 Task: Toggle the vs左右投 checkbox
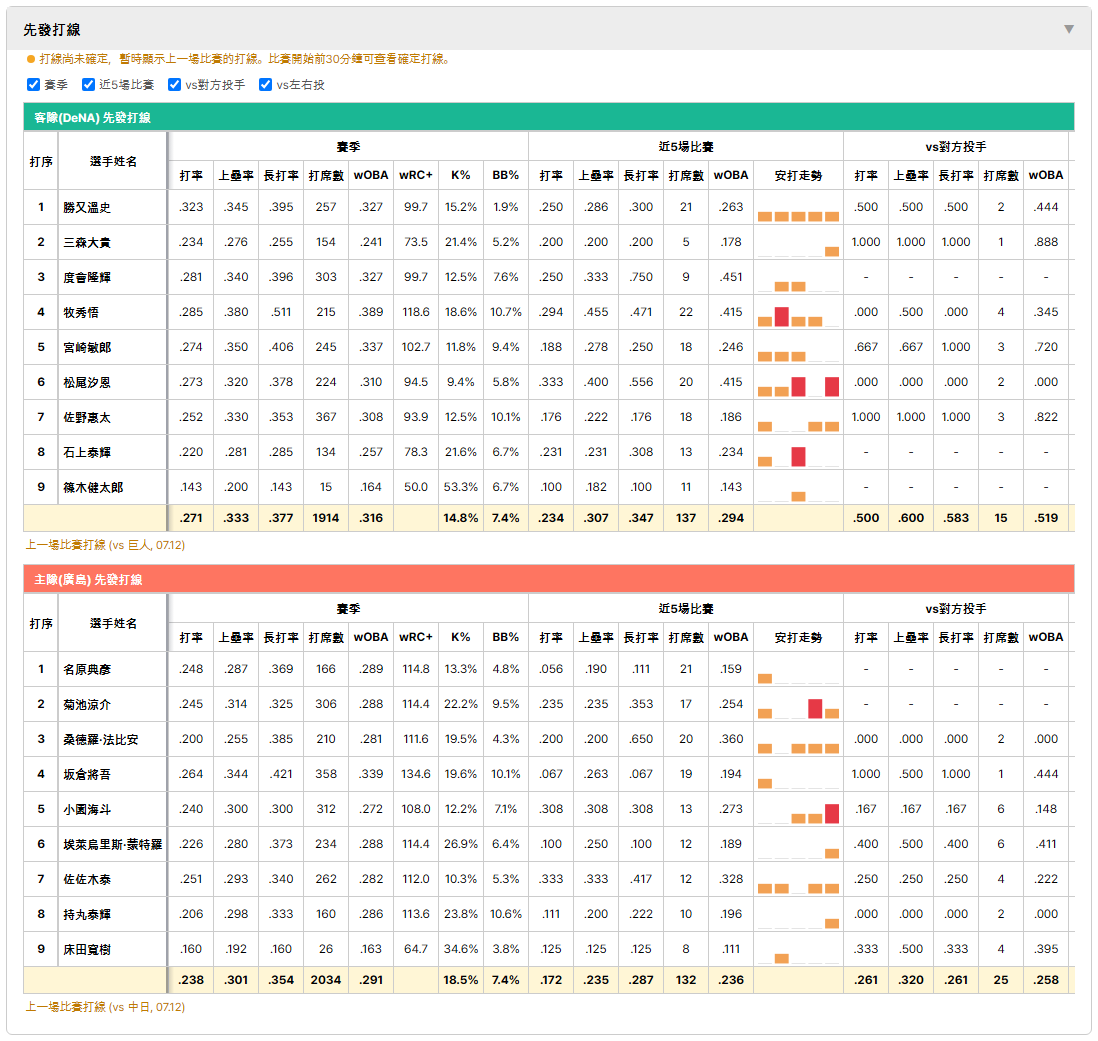tap(265, 85)
